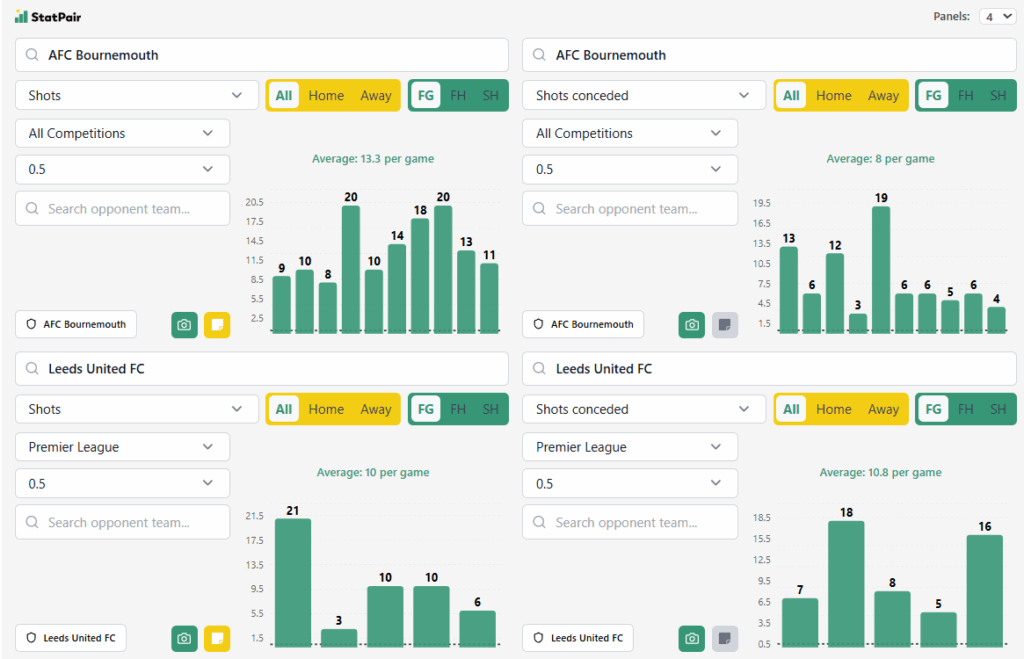Select the SH period in the Leeds Shots conceded panel
Viewport: 1024px width, 659px height.
click(x=998, y=409)
